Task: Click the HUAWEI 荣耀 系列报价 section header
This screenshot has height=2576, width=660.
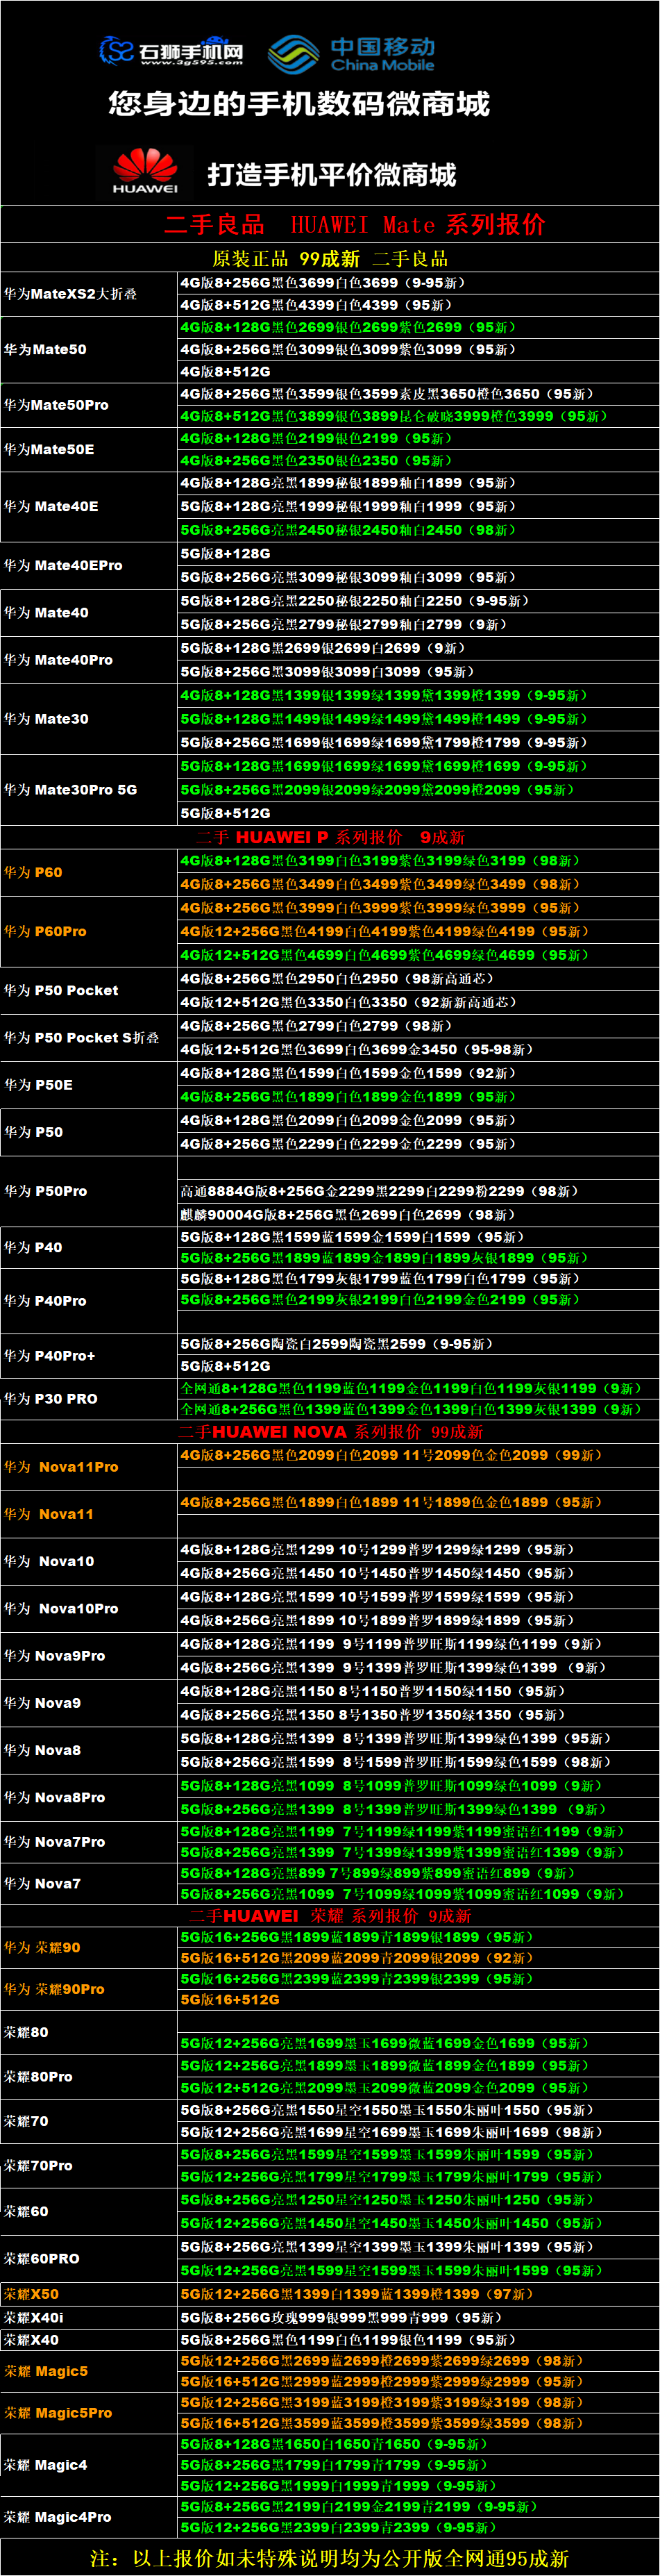Action: tap(330, 1916)
